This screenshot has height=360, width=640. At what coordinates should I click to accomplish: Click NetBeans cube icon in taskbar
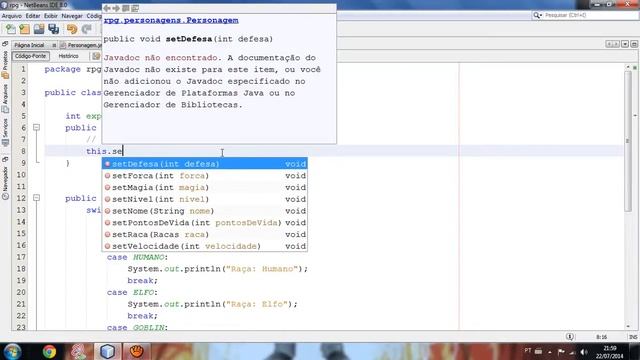[107, 351]
